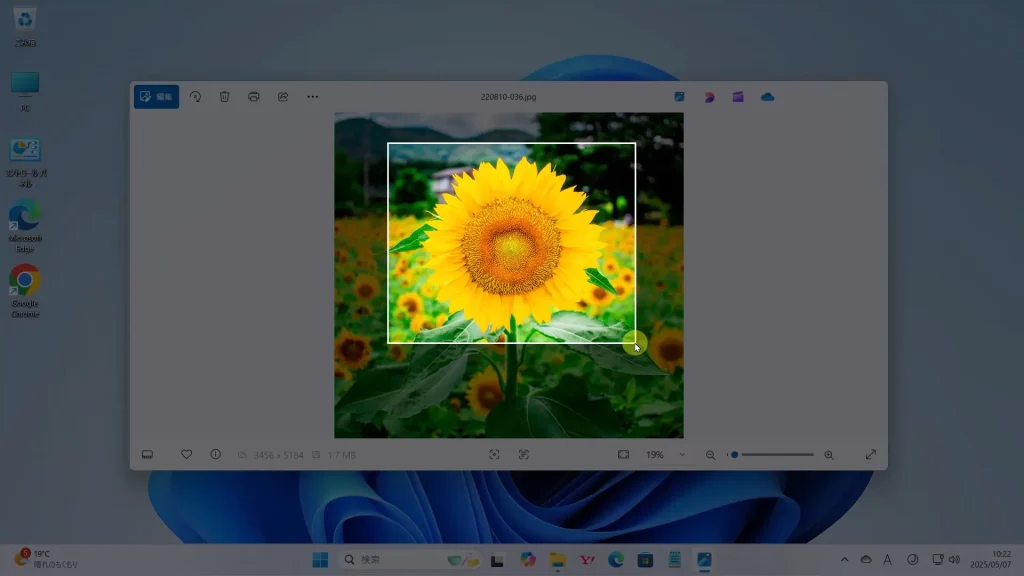Open the clock showing 10:22
The width and height of the screenshot is (1024, 576).
point(991,559)
